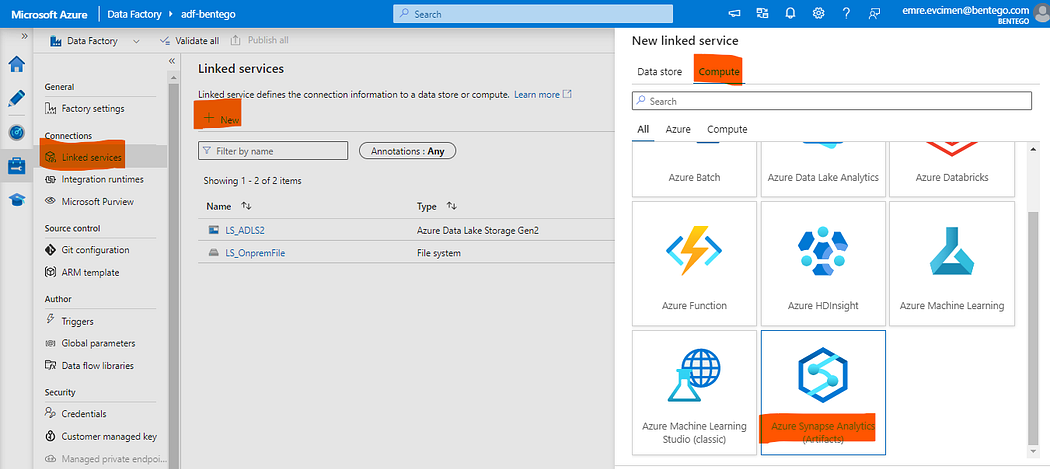Click the New linked service button
The image size is (1050, 469).
tap(222, 119)
